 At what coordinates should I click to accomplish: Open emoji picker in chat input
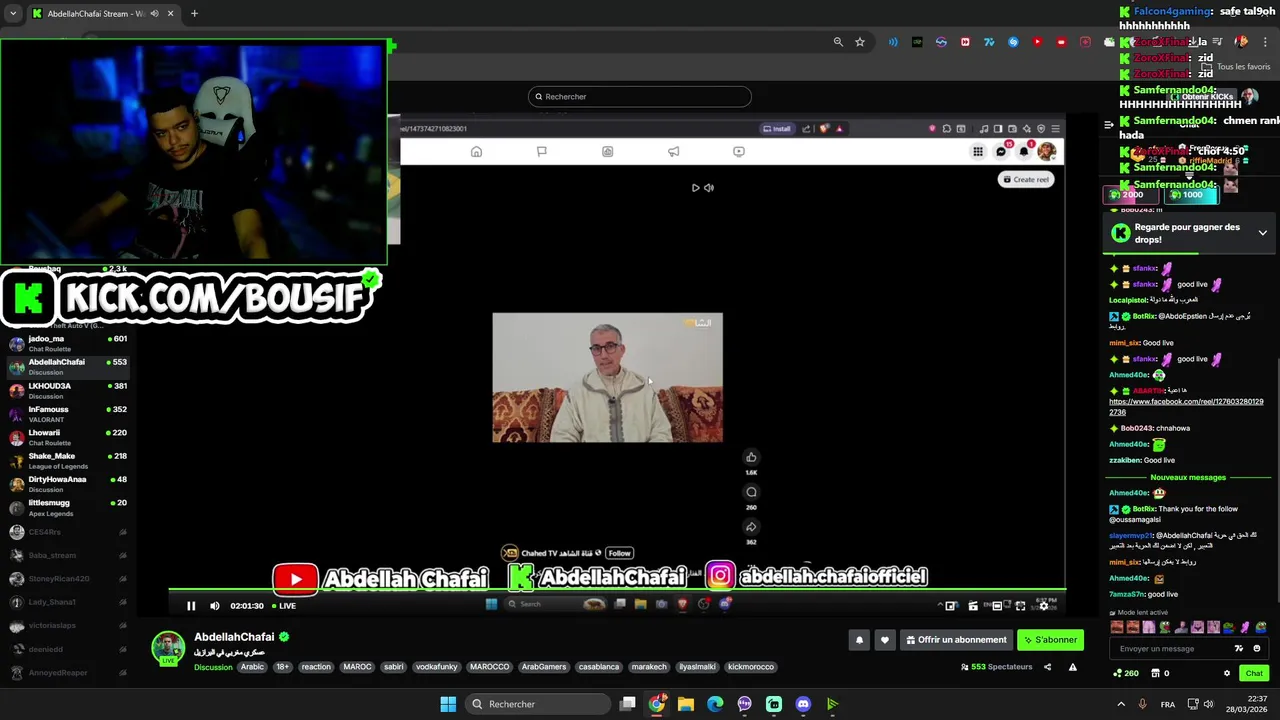pos(1257,649)
